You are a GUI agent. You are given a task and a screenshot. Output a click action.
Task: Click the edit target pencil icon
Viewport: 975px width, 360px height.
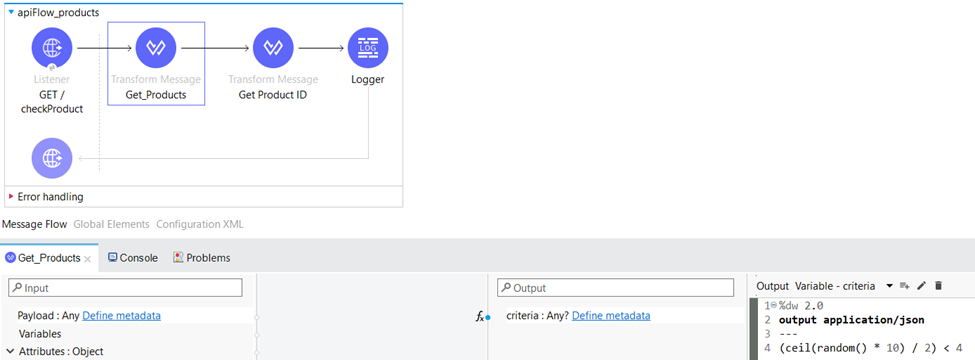pyautogui.click(x=922, y=286)
